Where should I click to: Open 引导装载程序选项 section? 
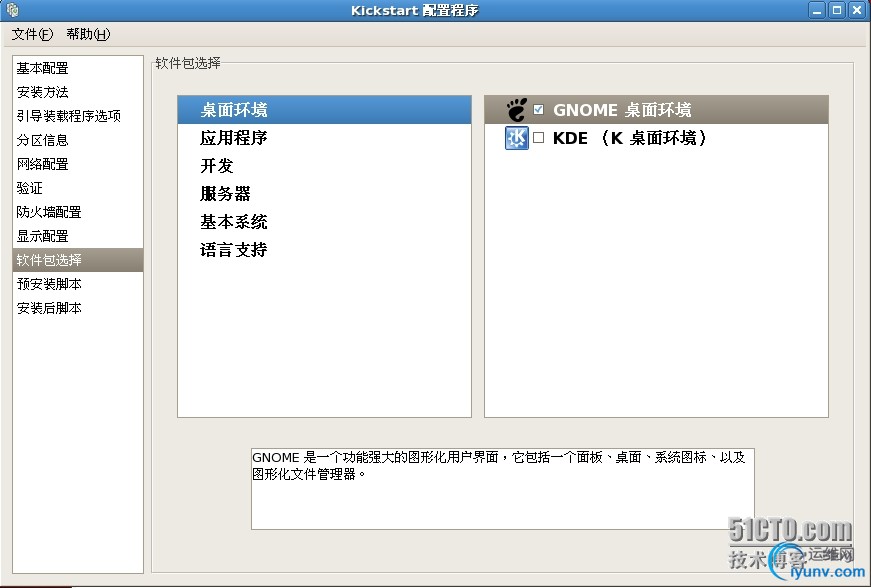click(78, 116)
